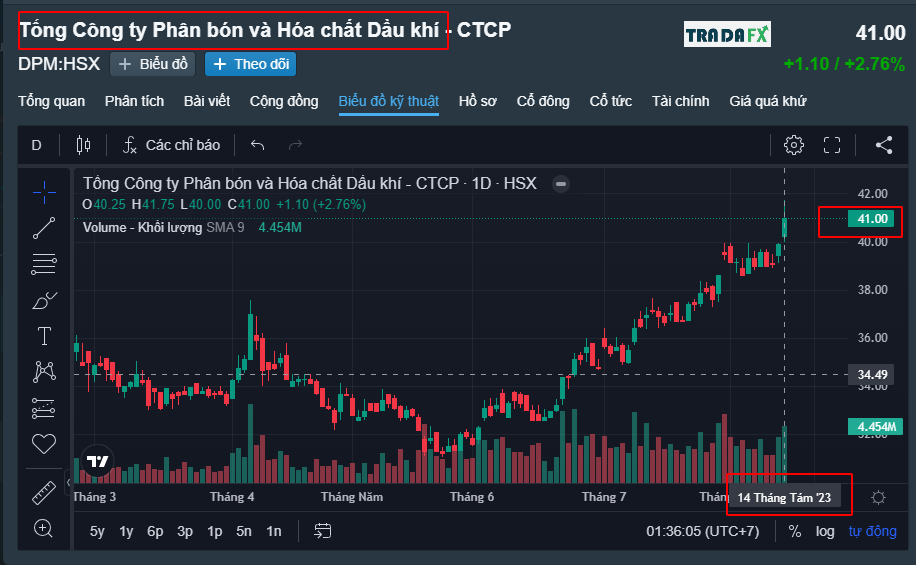This screenshot has width=916, height=565.
Task: Open the Cổ đông tab
Action: click(543, 101)
